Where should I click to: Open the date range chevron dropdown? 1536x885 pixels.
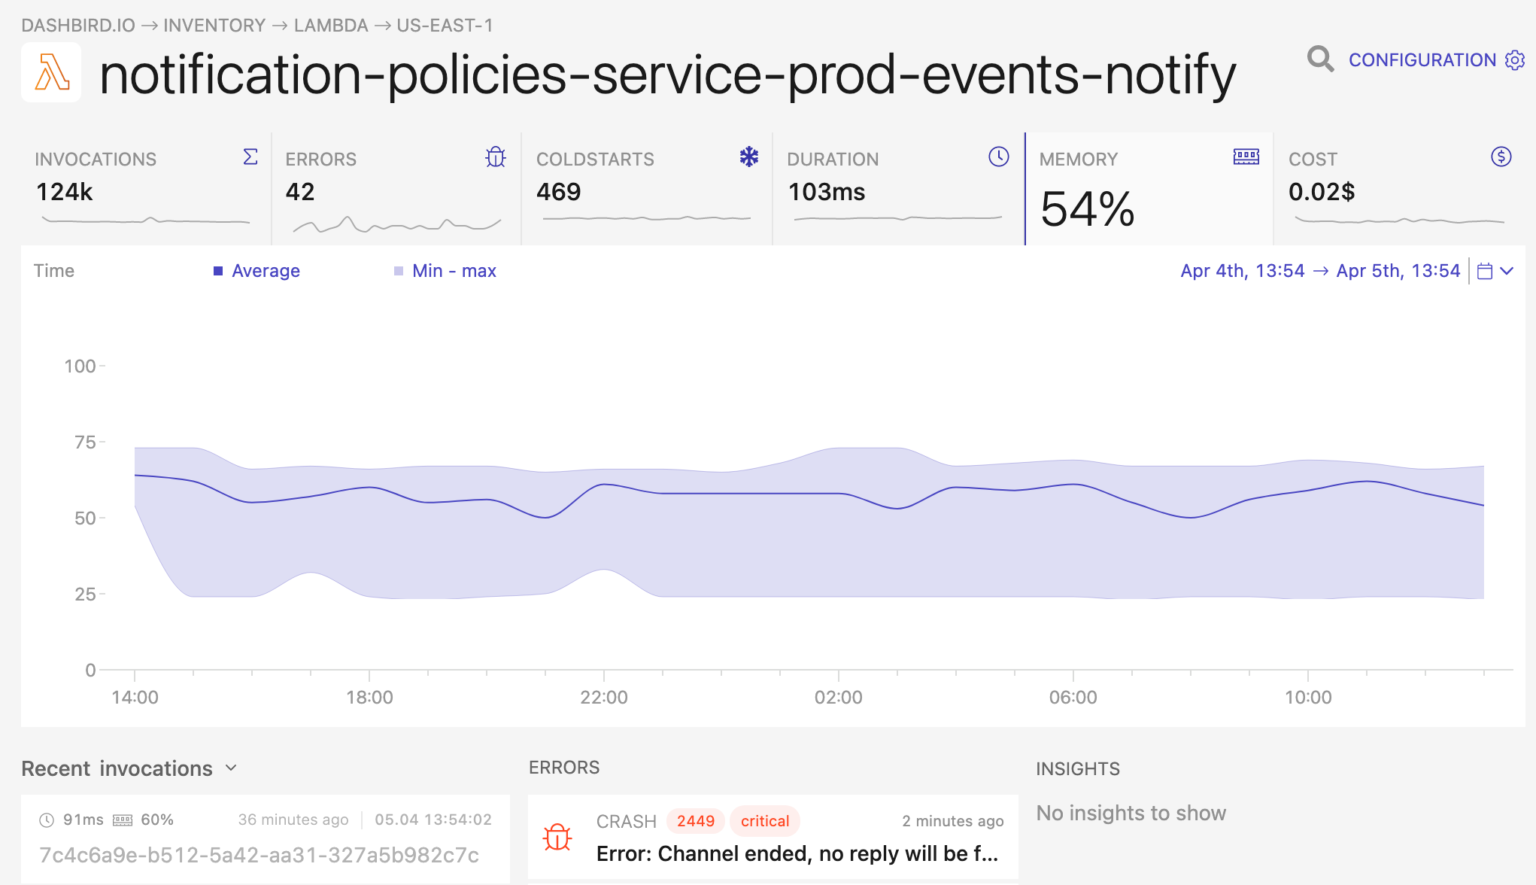pyautogui.click(x=1507, y=271)
